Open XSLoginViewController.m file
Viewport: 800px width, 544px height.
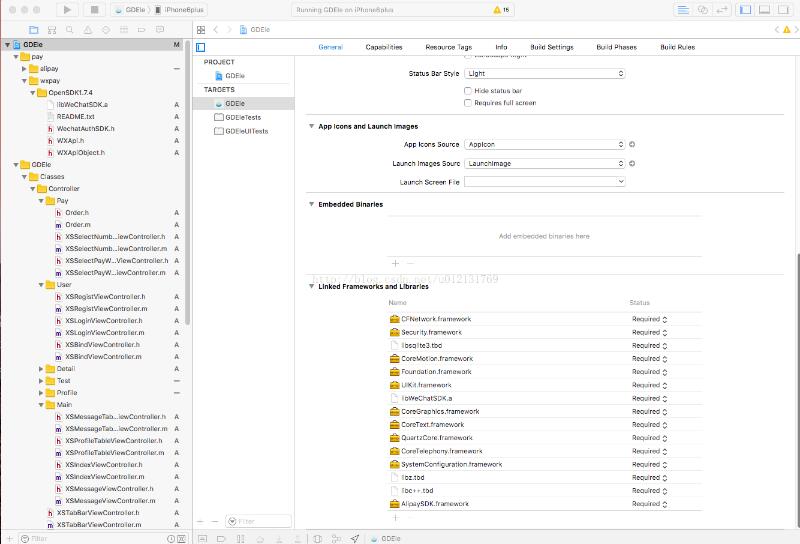click(x=105, y=333)
